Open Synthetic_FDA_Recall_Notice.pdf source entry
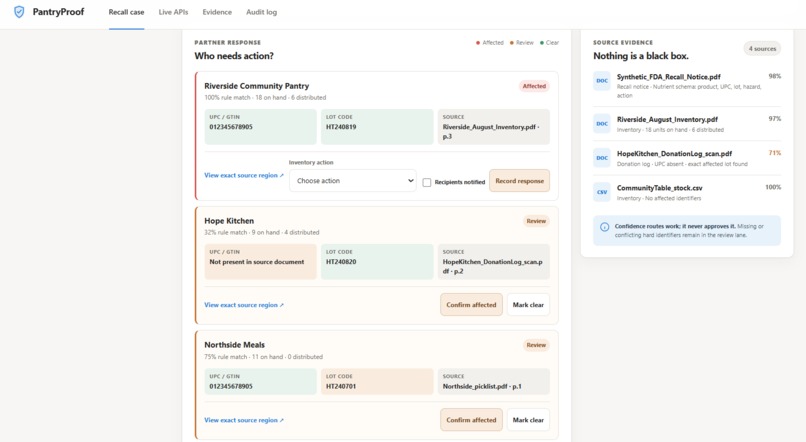This screenshot has width=806, height=442. 687,85
